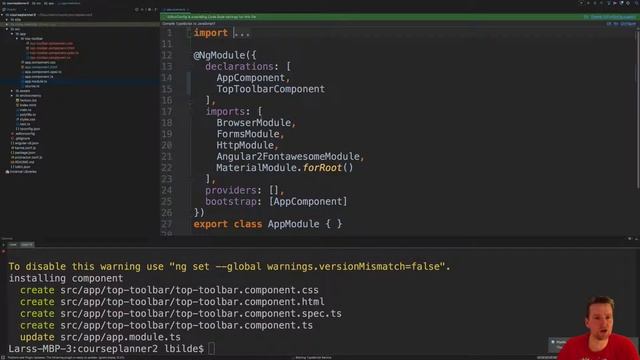This screenshot has height=360, width=640.
Task: Open Configure link in TypeScript banner
Action: pos(628,24)
